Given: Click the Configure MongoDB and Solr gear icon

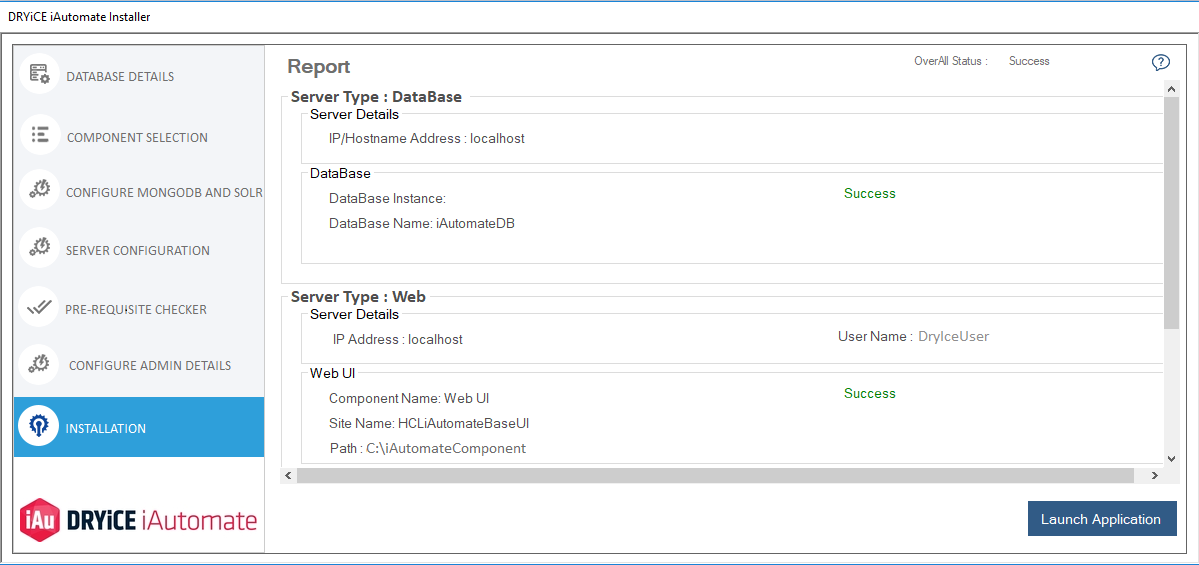Looking at the screenshot, I should click(x=40, y=191).
